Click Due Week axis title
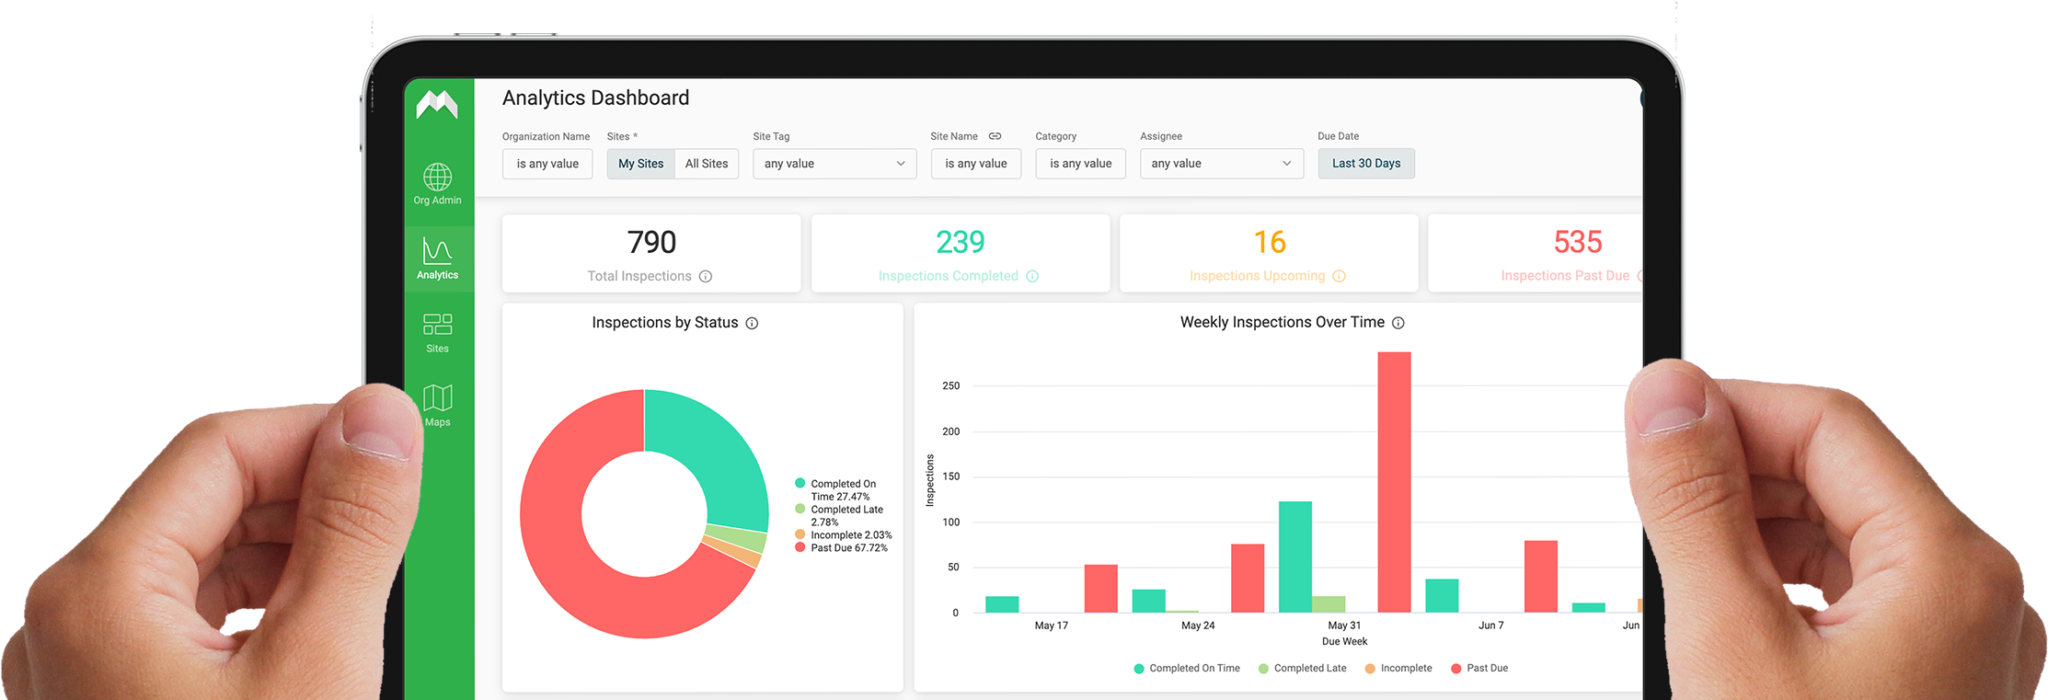 [1344, 642]
